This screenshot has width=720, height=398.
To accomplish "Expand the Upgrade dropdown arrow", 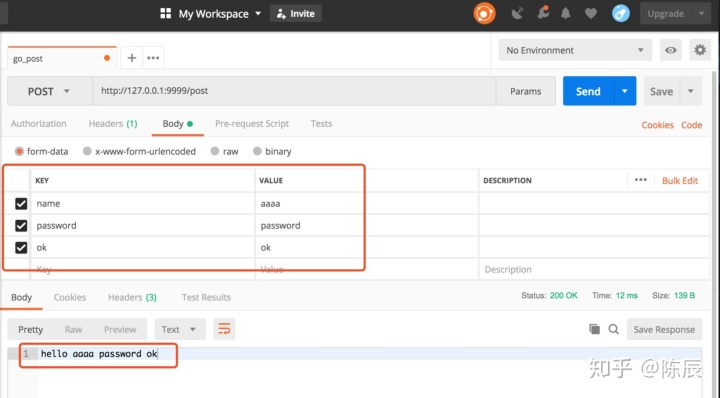I will point(701,13).
